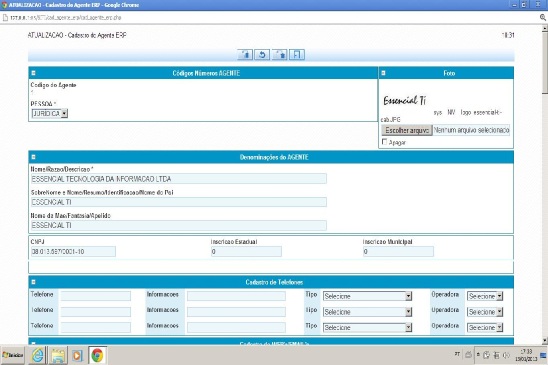The width and height of the screenshot is (548, 365).
Task: Open Internet Explorer from the taskbar
Action: tap(38, 355)
